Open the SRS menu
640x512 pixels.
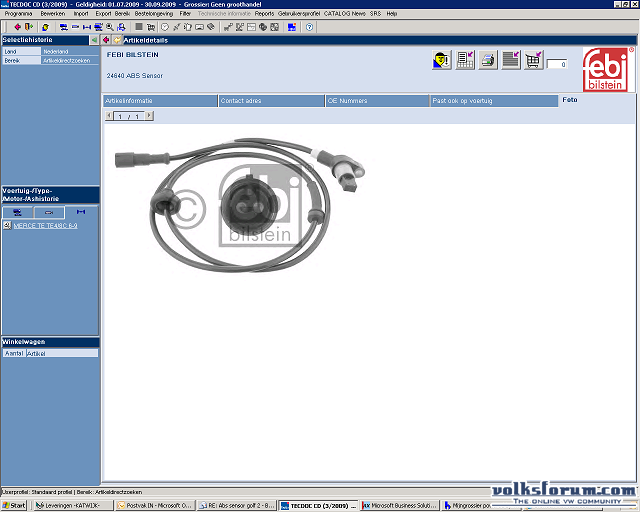pos(376,13)
